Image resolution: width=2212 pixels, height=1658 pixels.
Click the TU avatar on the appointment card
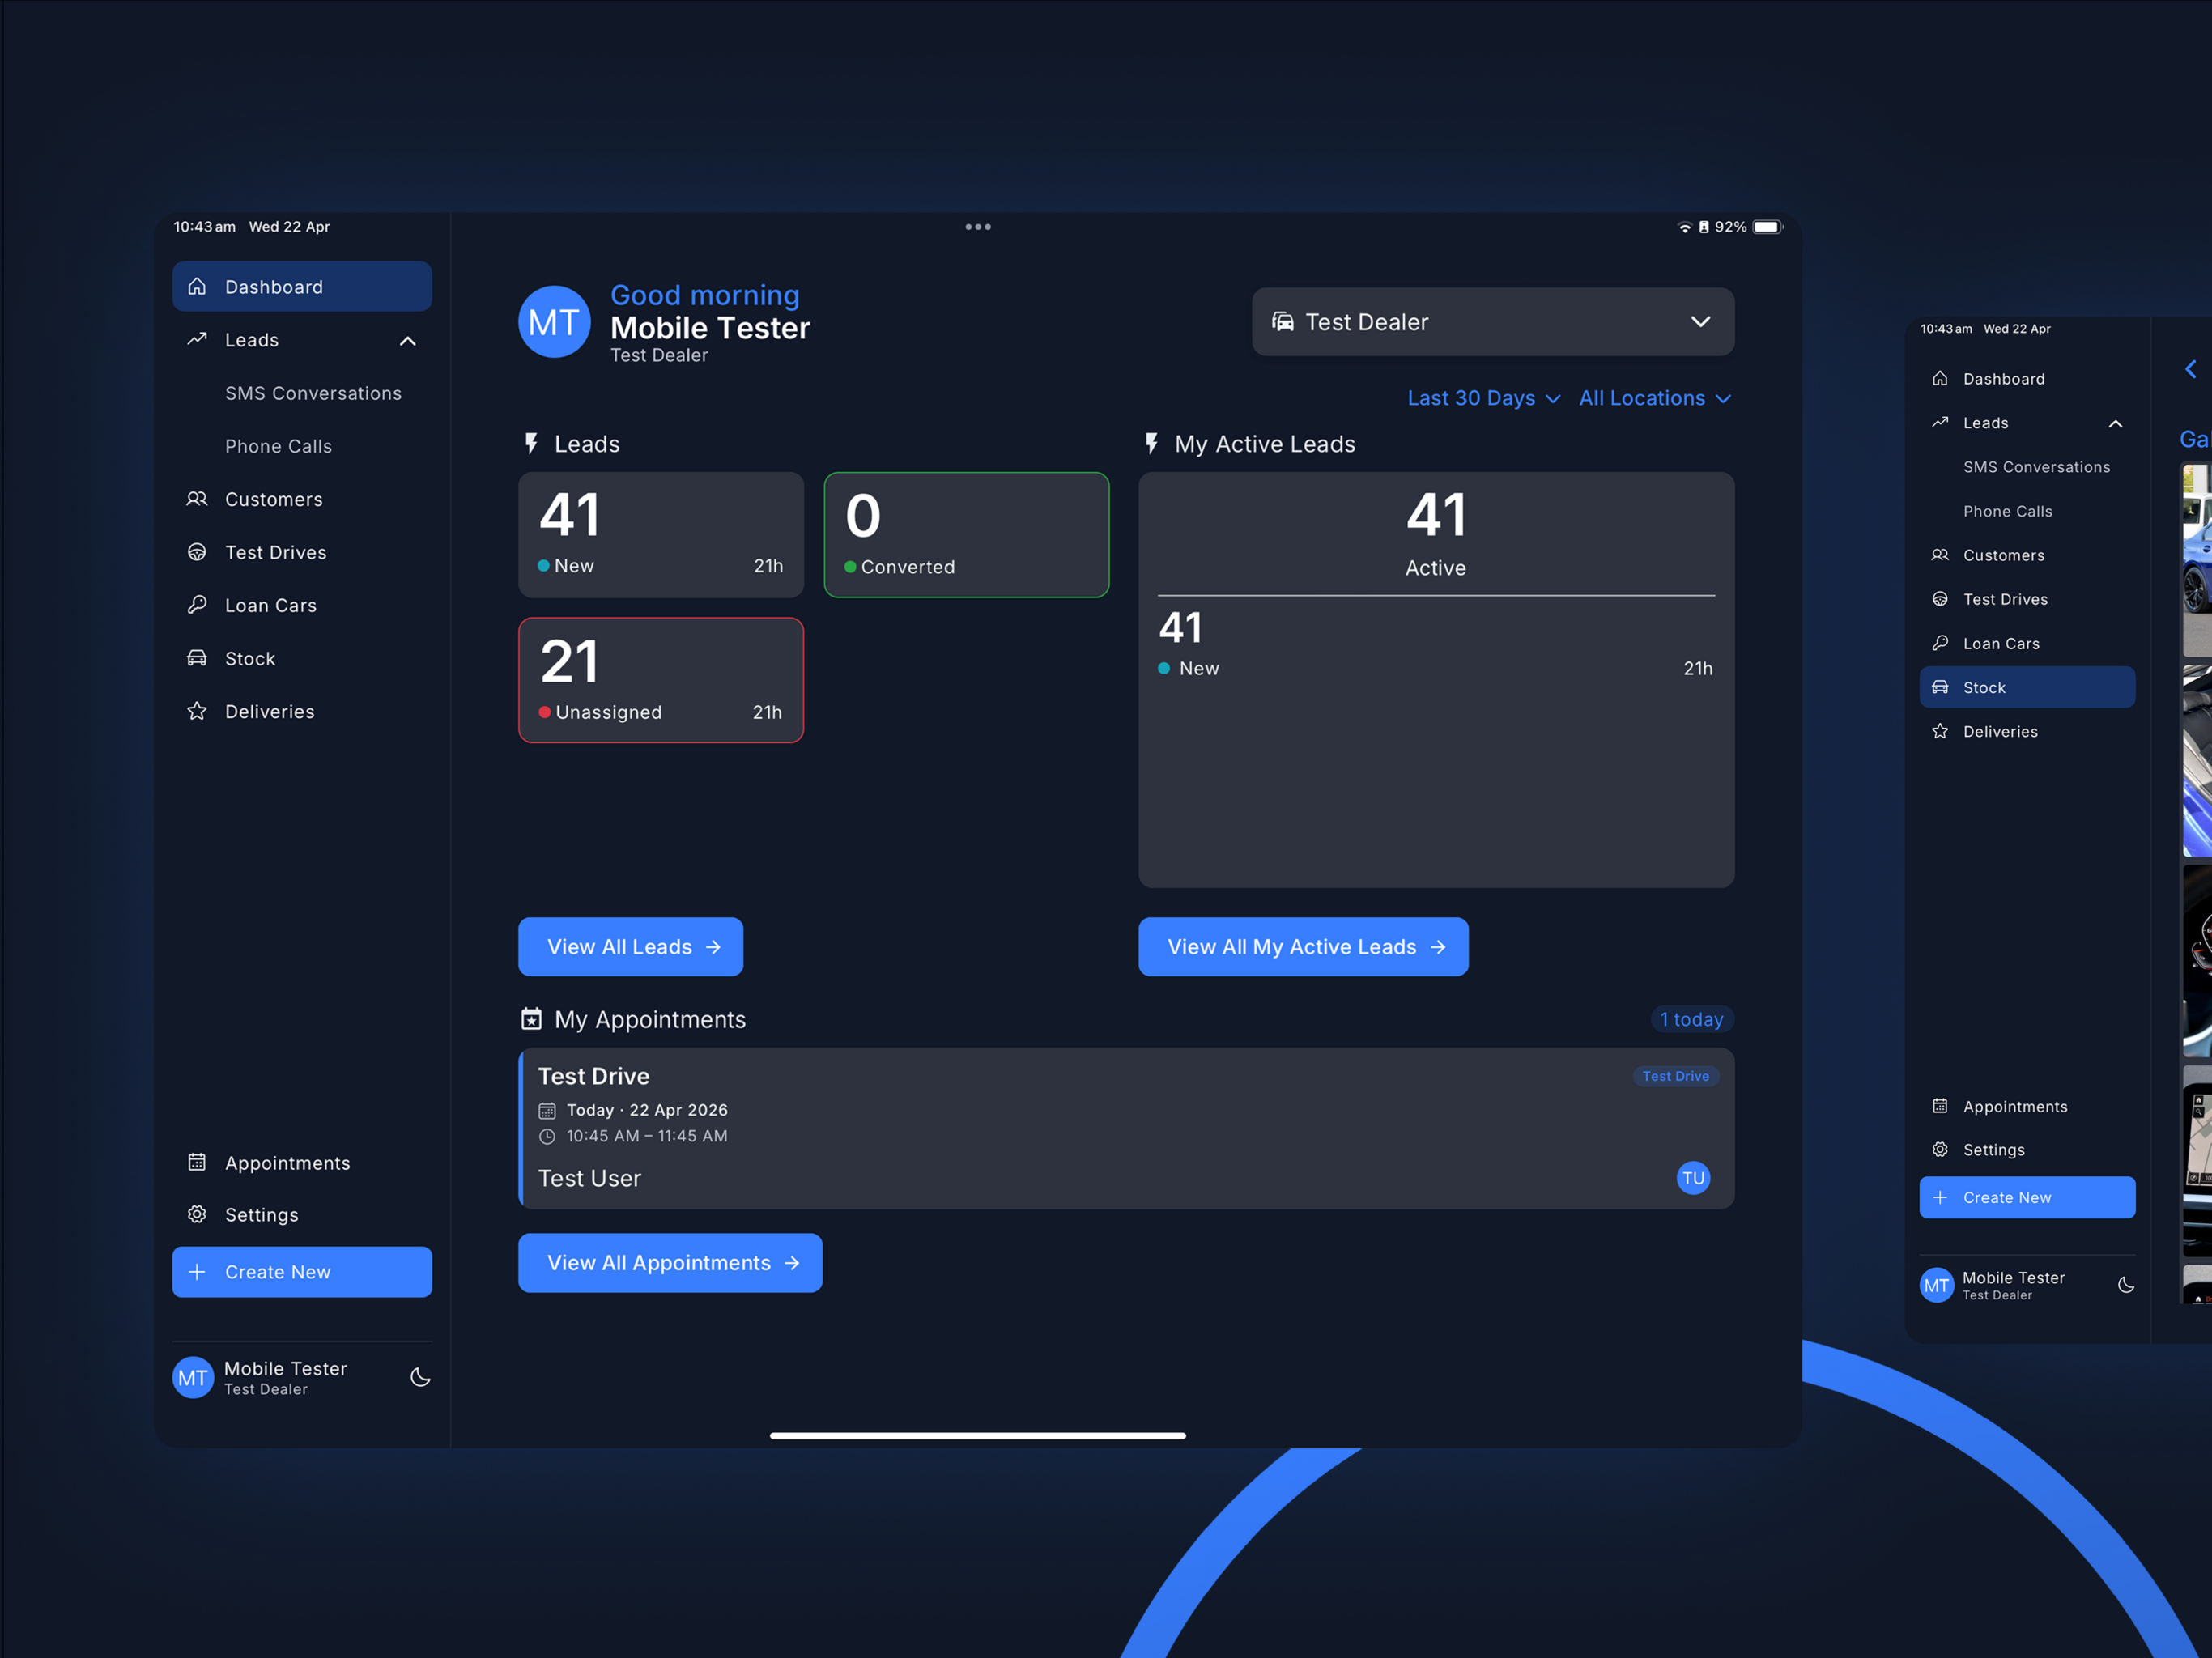click(x=1693, y=1178)
